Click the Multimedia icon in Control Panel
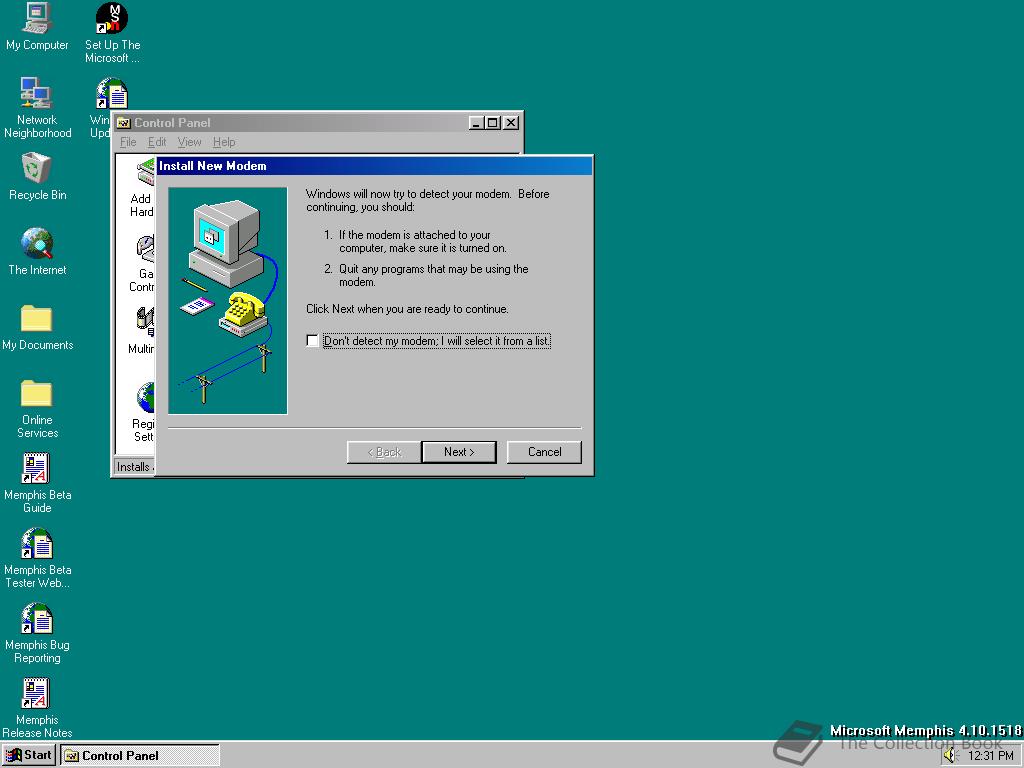The height and width of the screenshot is (768, 1024). pos(145,323)
